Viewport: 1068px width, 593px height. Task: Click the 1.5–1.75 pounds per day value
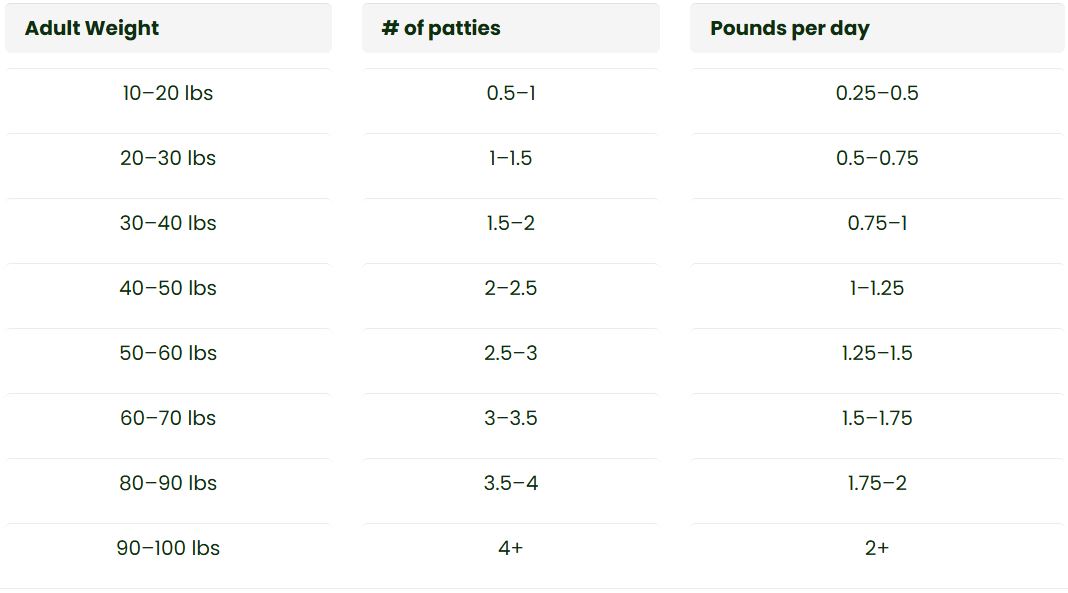tap(877, 418)
